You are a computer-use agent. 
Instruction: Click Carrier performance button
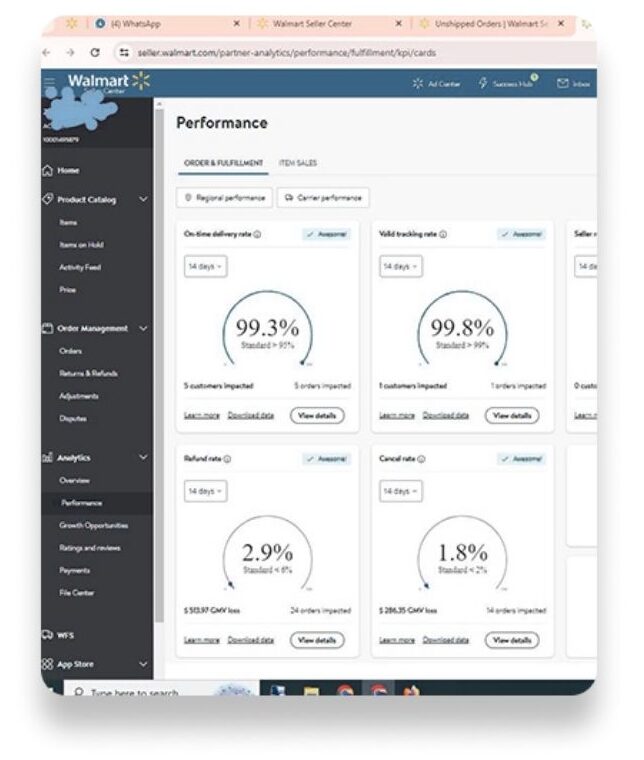click(x=323, y=198)
